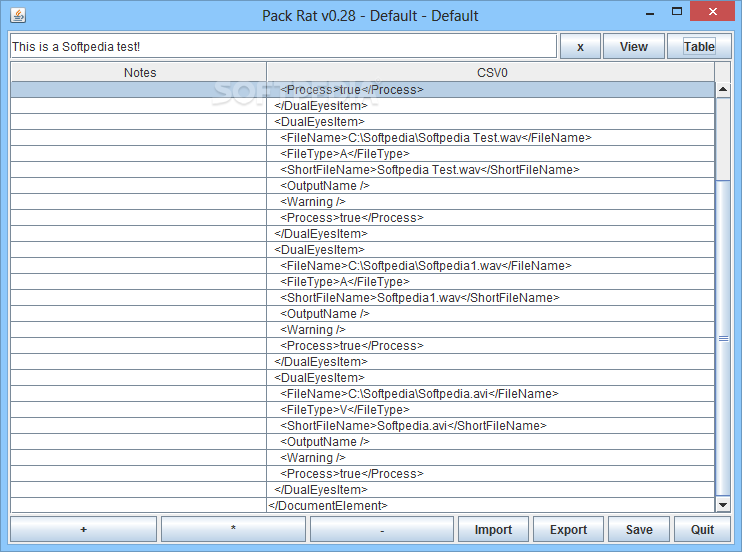Select the FileType V row
Screen dimensions: 742x552
tap(362, 410)
